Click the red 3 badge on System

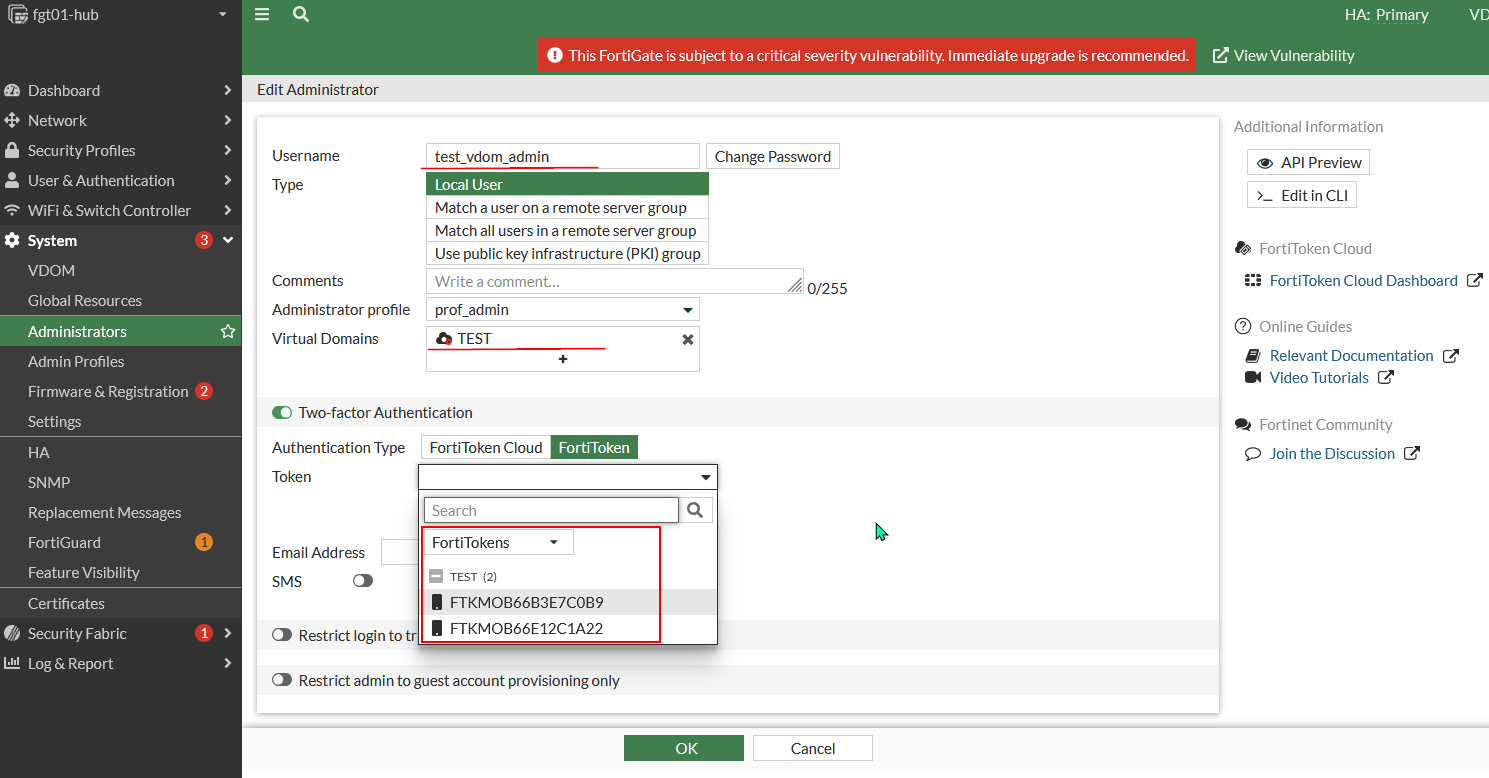click(204, 240)
